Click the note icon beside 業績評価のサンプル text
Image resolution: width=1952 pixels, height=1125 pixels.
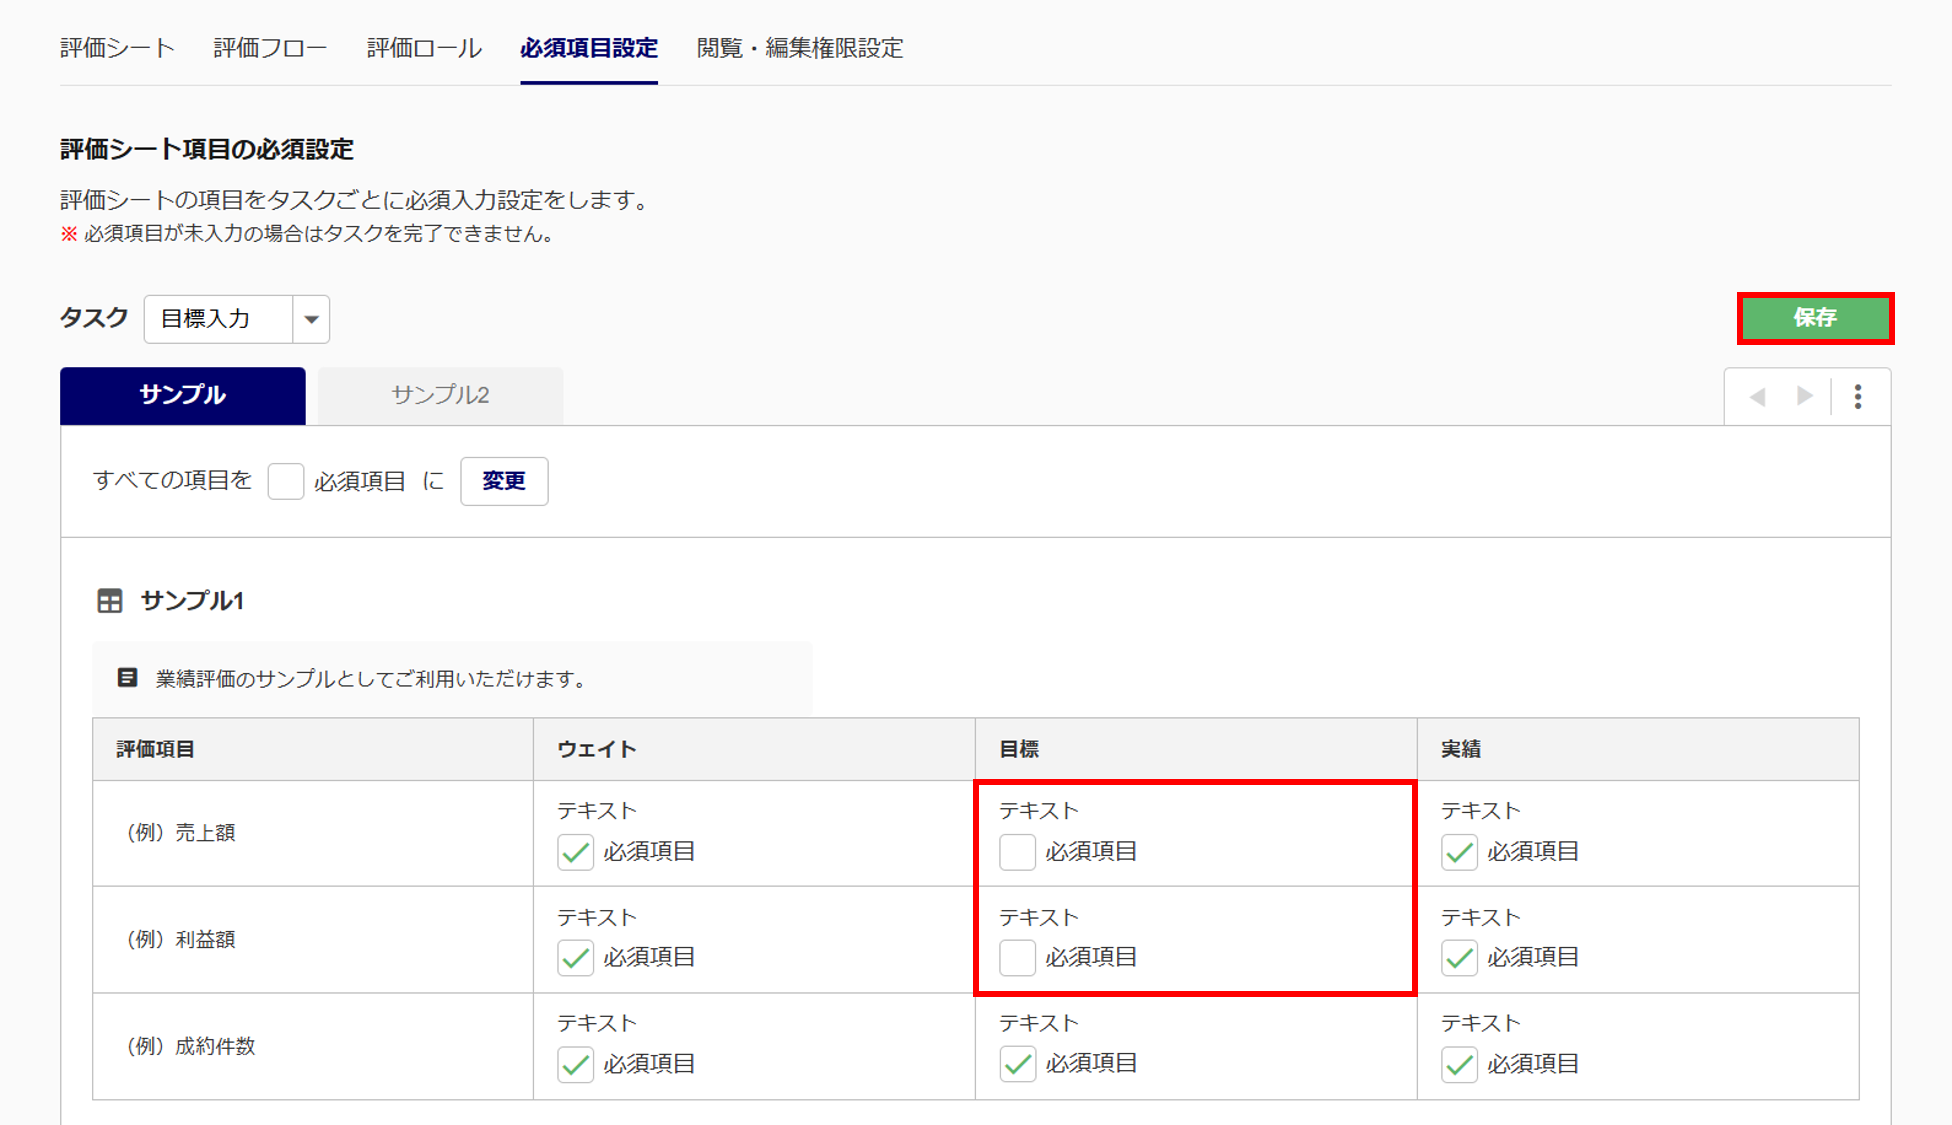[x=127, y=678]
